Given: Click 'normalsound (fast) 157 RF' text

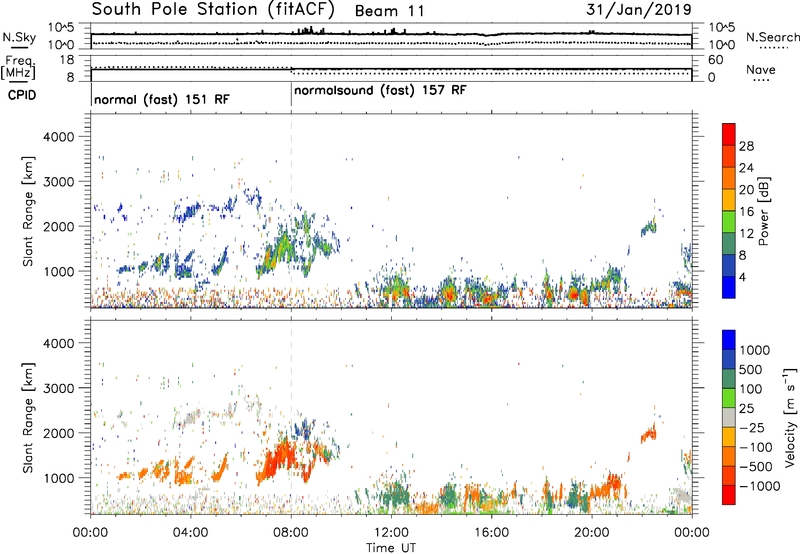Looking at the screenshot, I should (380, 91).
